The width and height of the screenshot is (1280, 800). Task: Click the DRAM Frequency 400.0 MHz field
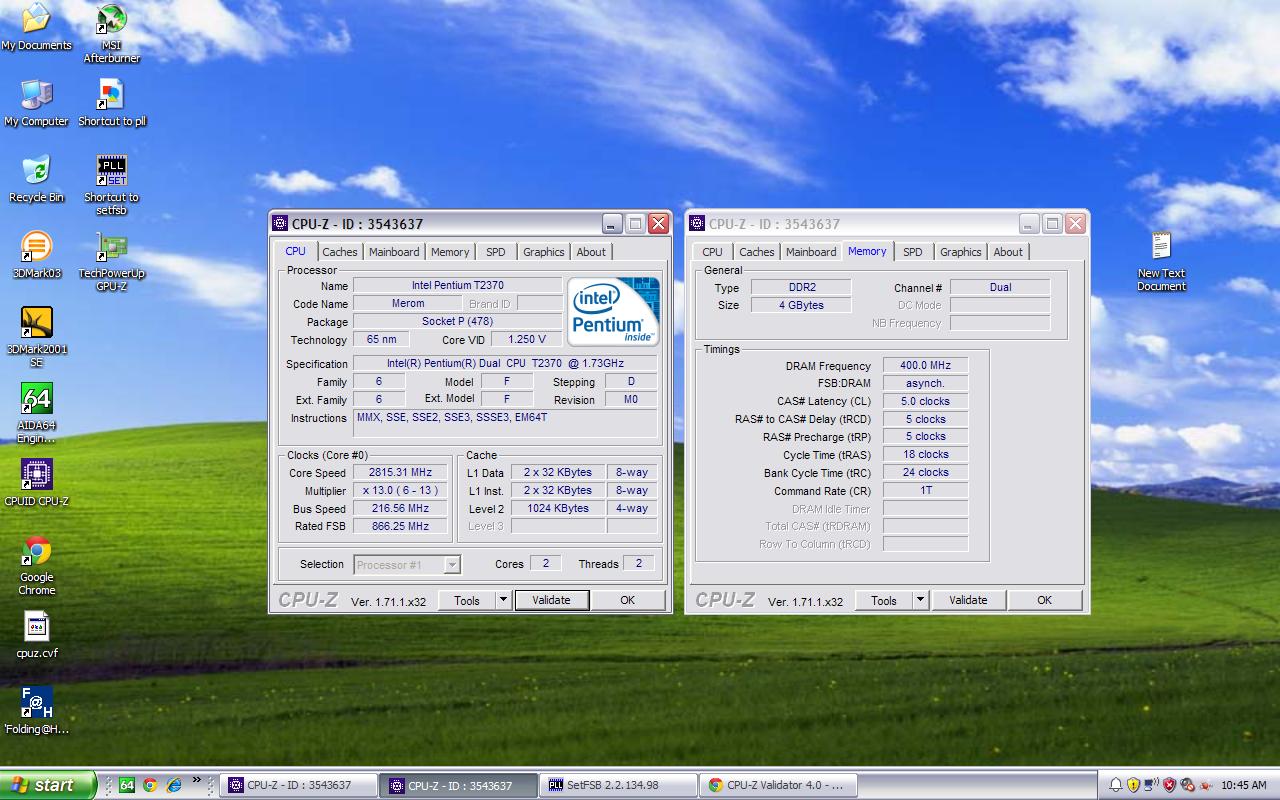pyautogui.click(x=925, y=365)
